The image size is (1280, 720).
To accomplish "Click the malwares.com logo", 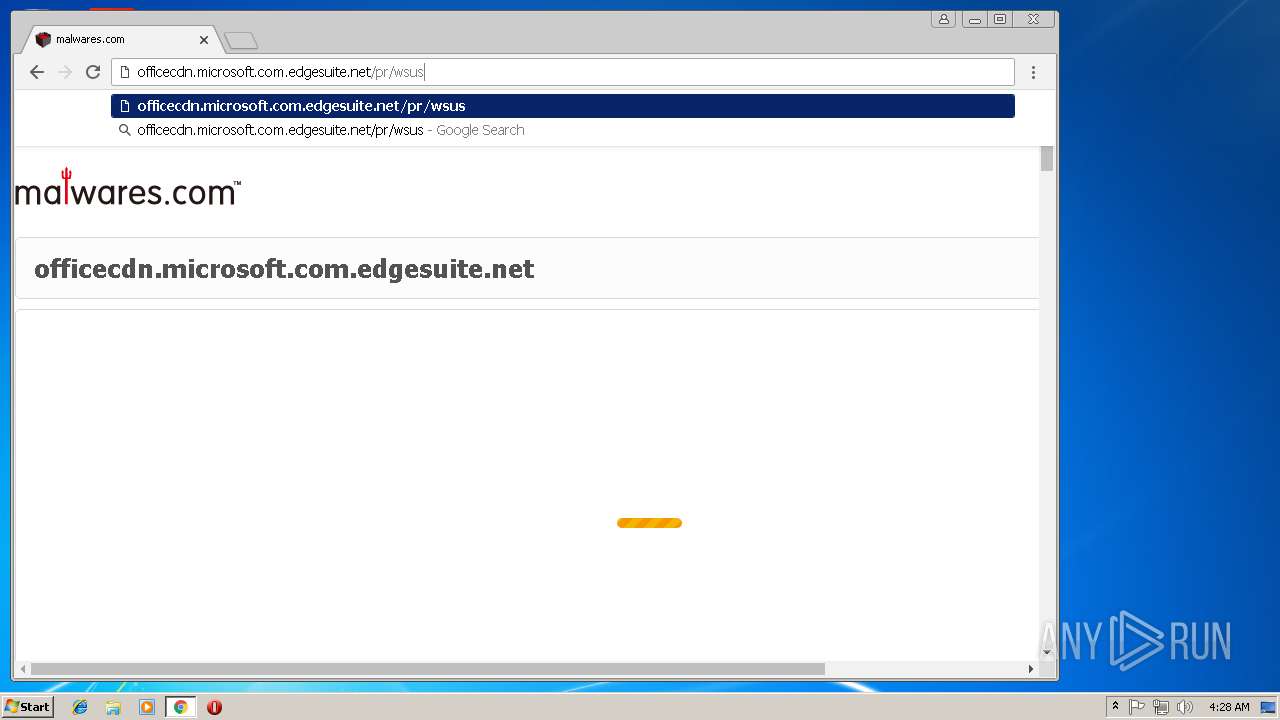I will tap(128, 187).
